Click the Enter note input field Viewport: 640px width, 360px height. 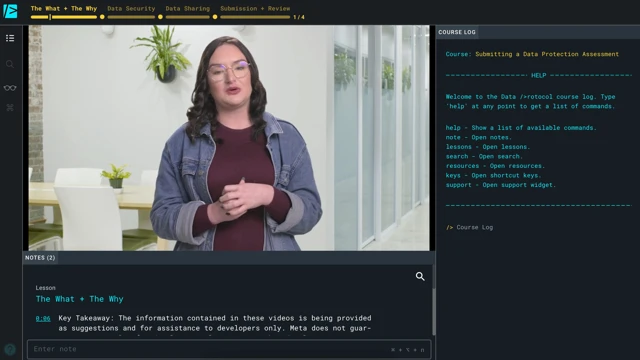coord(229,349)
